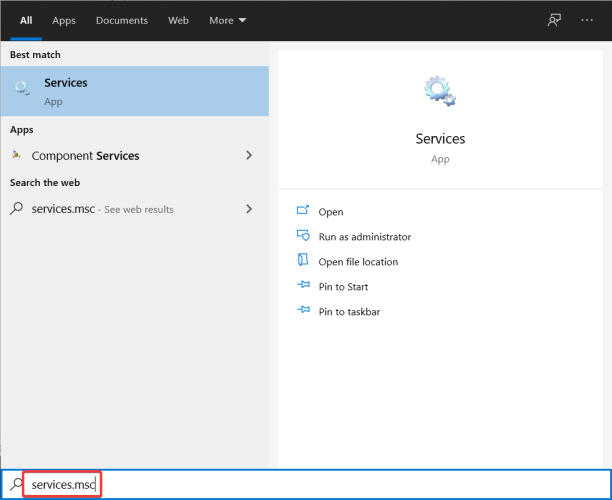
Task: Click the magnifier icon beside the services.msc web result
Action: [x=17, y=209]
